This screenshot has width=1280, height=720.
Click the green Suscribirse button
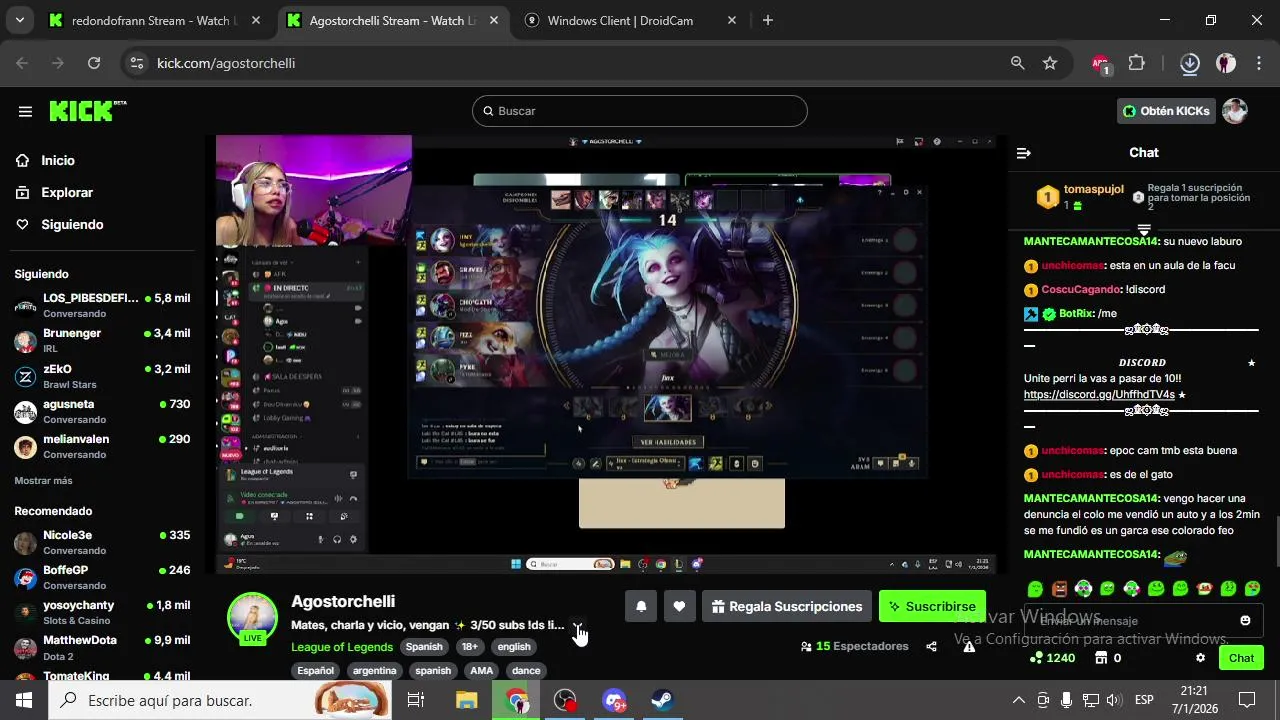[x=932, y=607]
